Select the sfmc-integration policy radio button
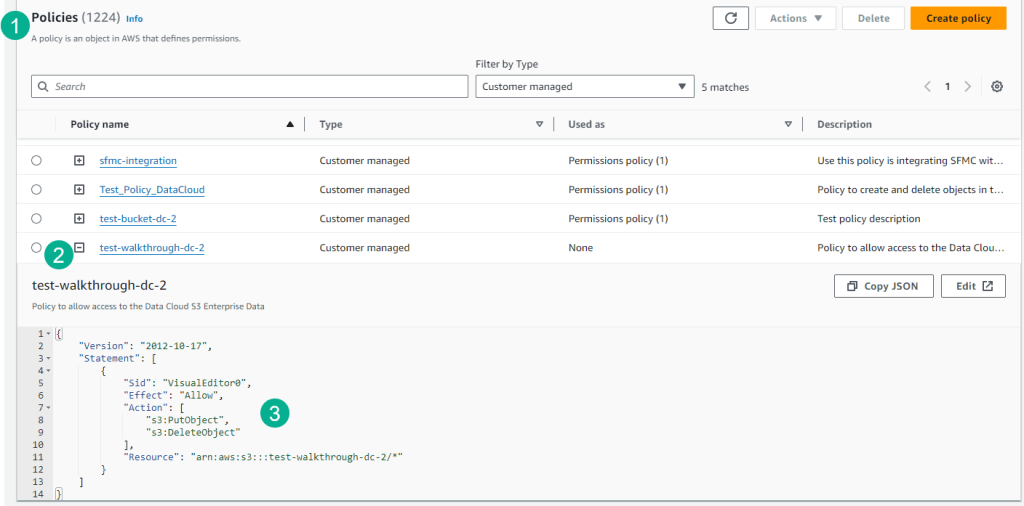The width and height of the screenshot is (1024, 506). coord(37,161)
